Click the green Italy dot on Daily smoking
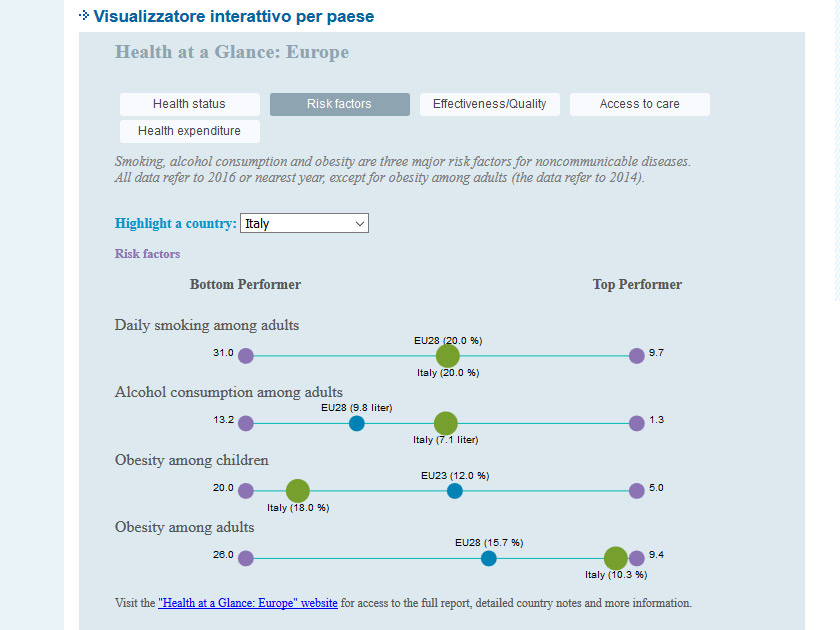 point(447,356)
